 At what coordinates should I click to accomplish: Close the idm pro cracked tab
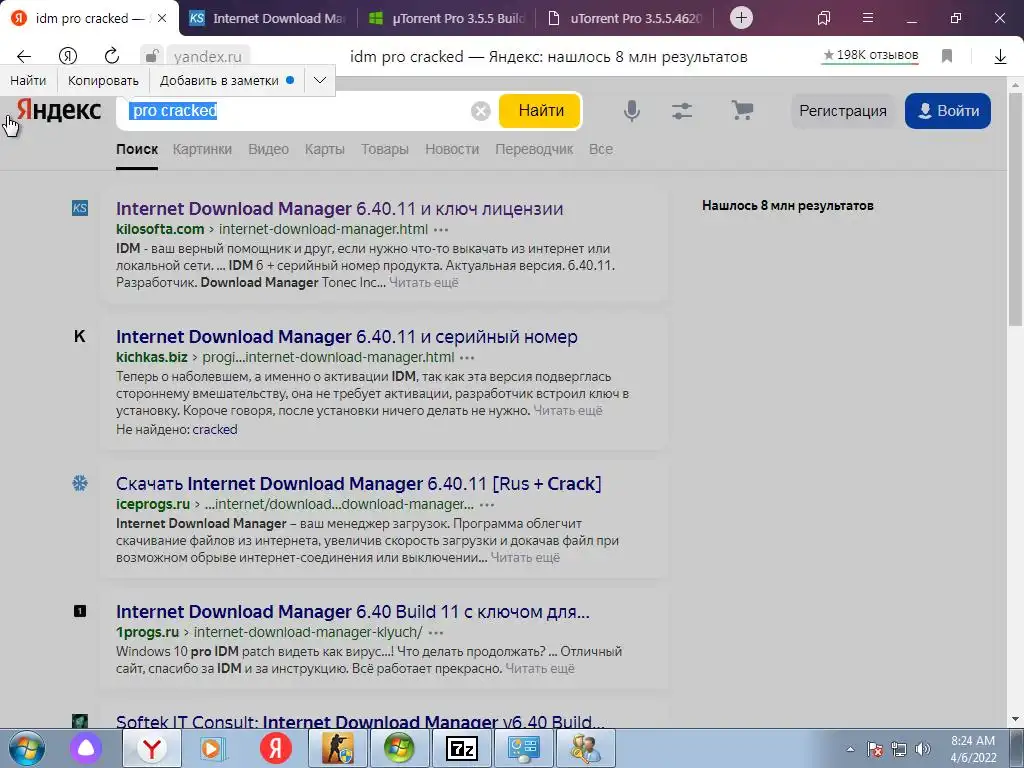[162, 18]
